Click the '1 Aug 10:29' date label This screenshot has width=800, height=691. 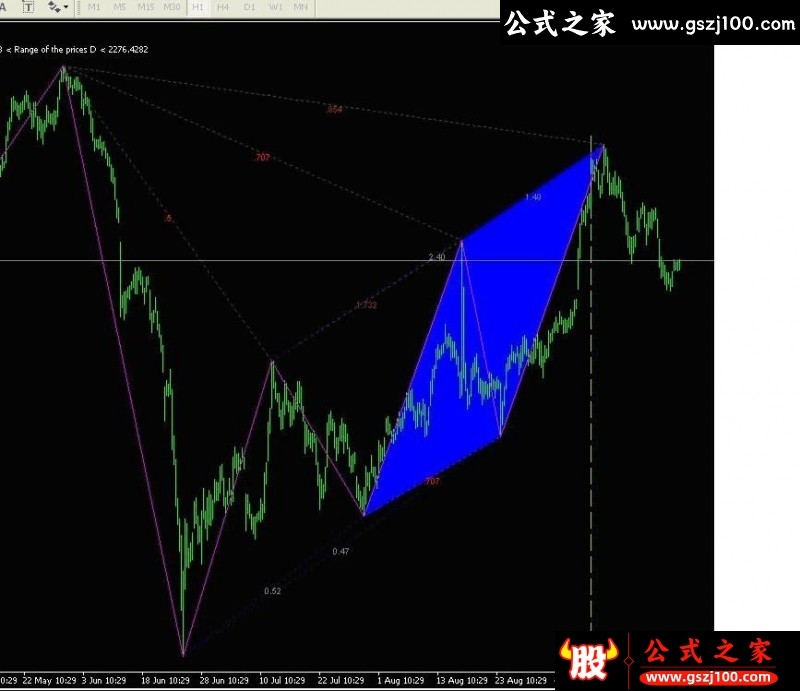click(x=401, y=680)
